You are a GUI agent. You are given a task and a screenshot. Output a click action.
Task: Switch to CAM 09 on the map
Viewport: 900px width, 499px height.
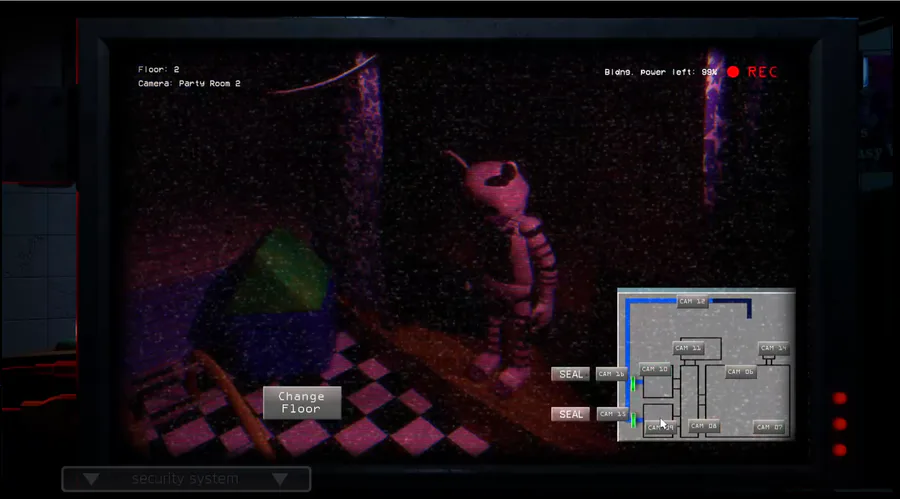[660, 428]
